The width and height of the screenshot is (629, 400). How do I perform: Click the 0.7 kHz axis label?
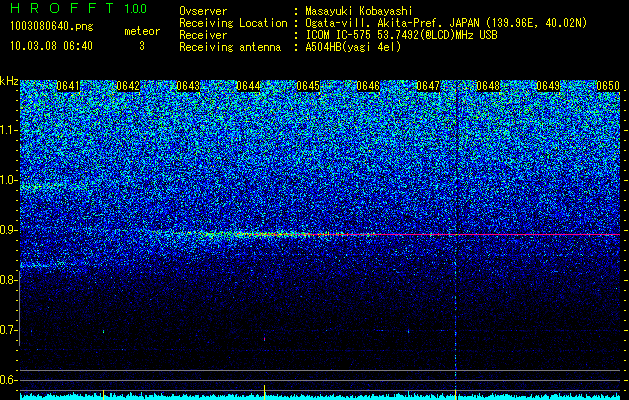8,330
